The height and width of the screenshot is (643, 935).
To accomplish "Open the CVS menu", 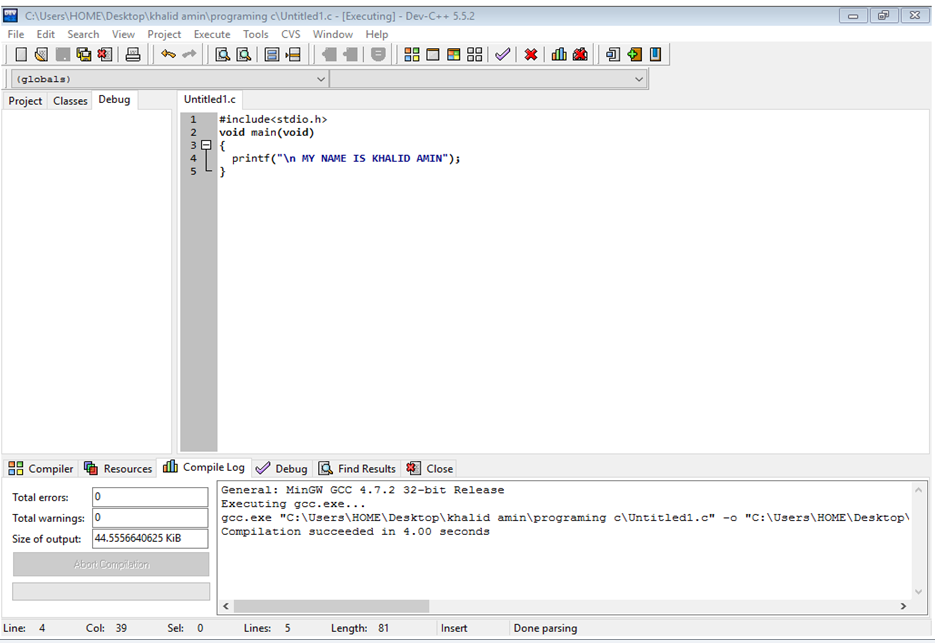I will pyautogui.click(x=290, y=34).
